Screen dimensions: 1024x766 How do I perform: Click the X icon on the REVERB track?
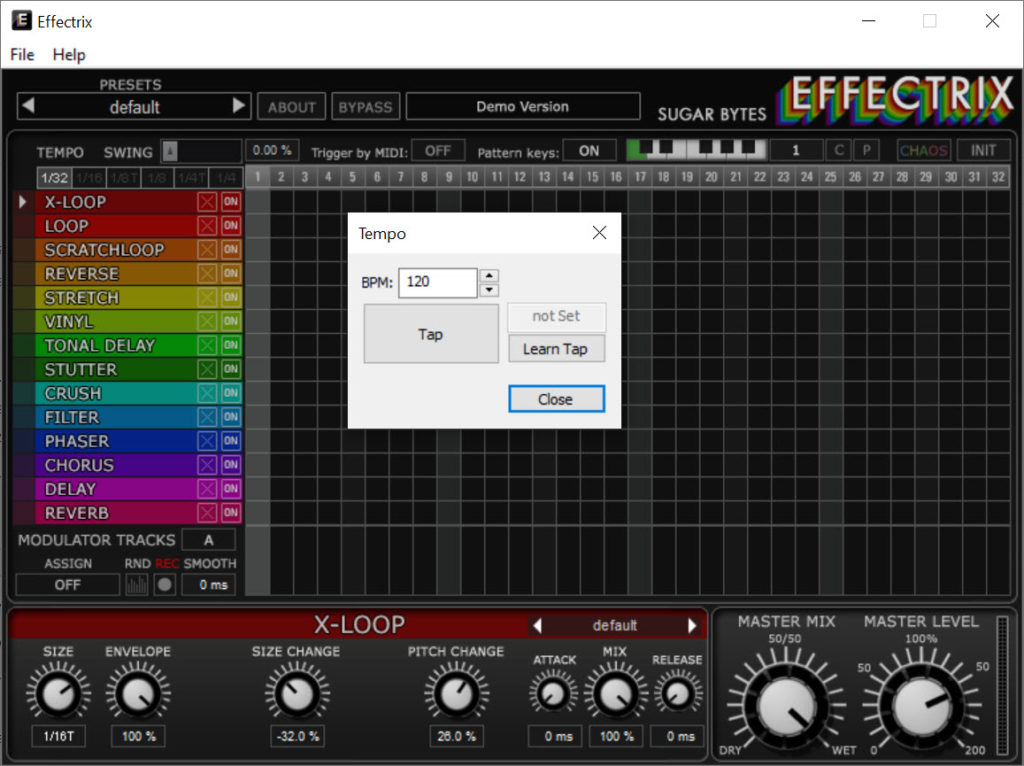[207, 513]
